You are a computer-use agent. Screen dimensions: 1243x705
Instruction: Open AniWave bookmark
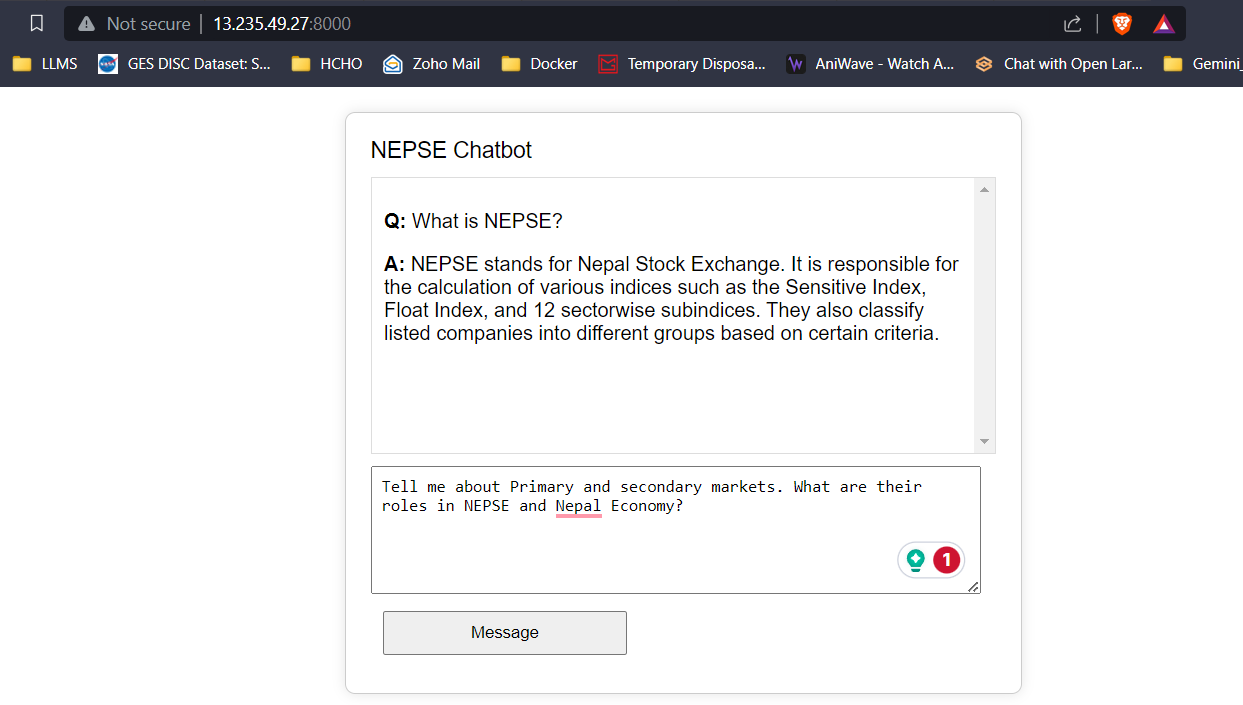(x=870, y=64)
